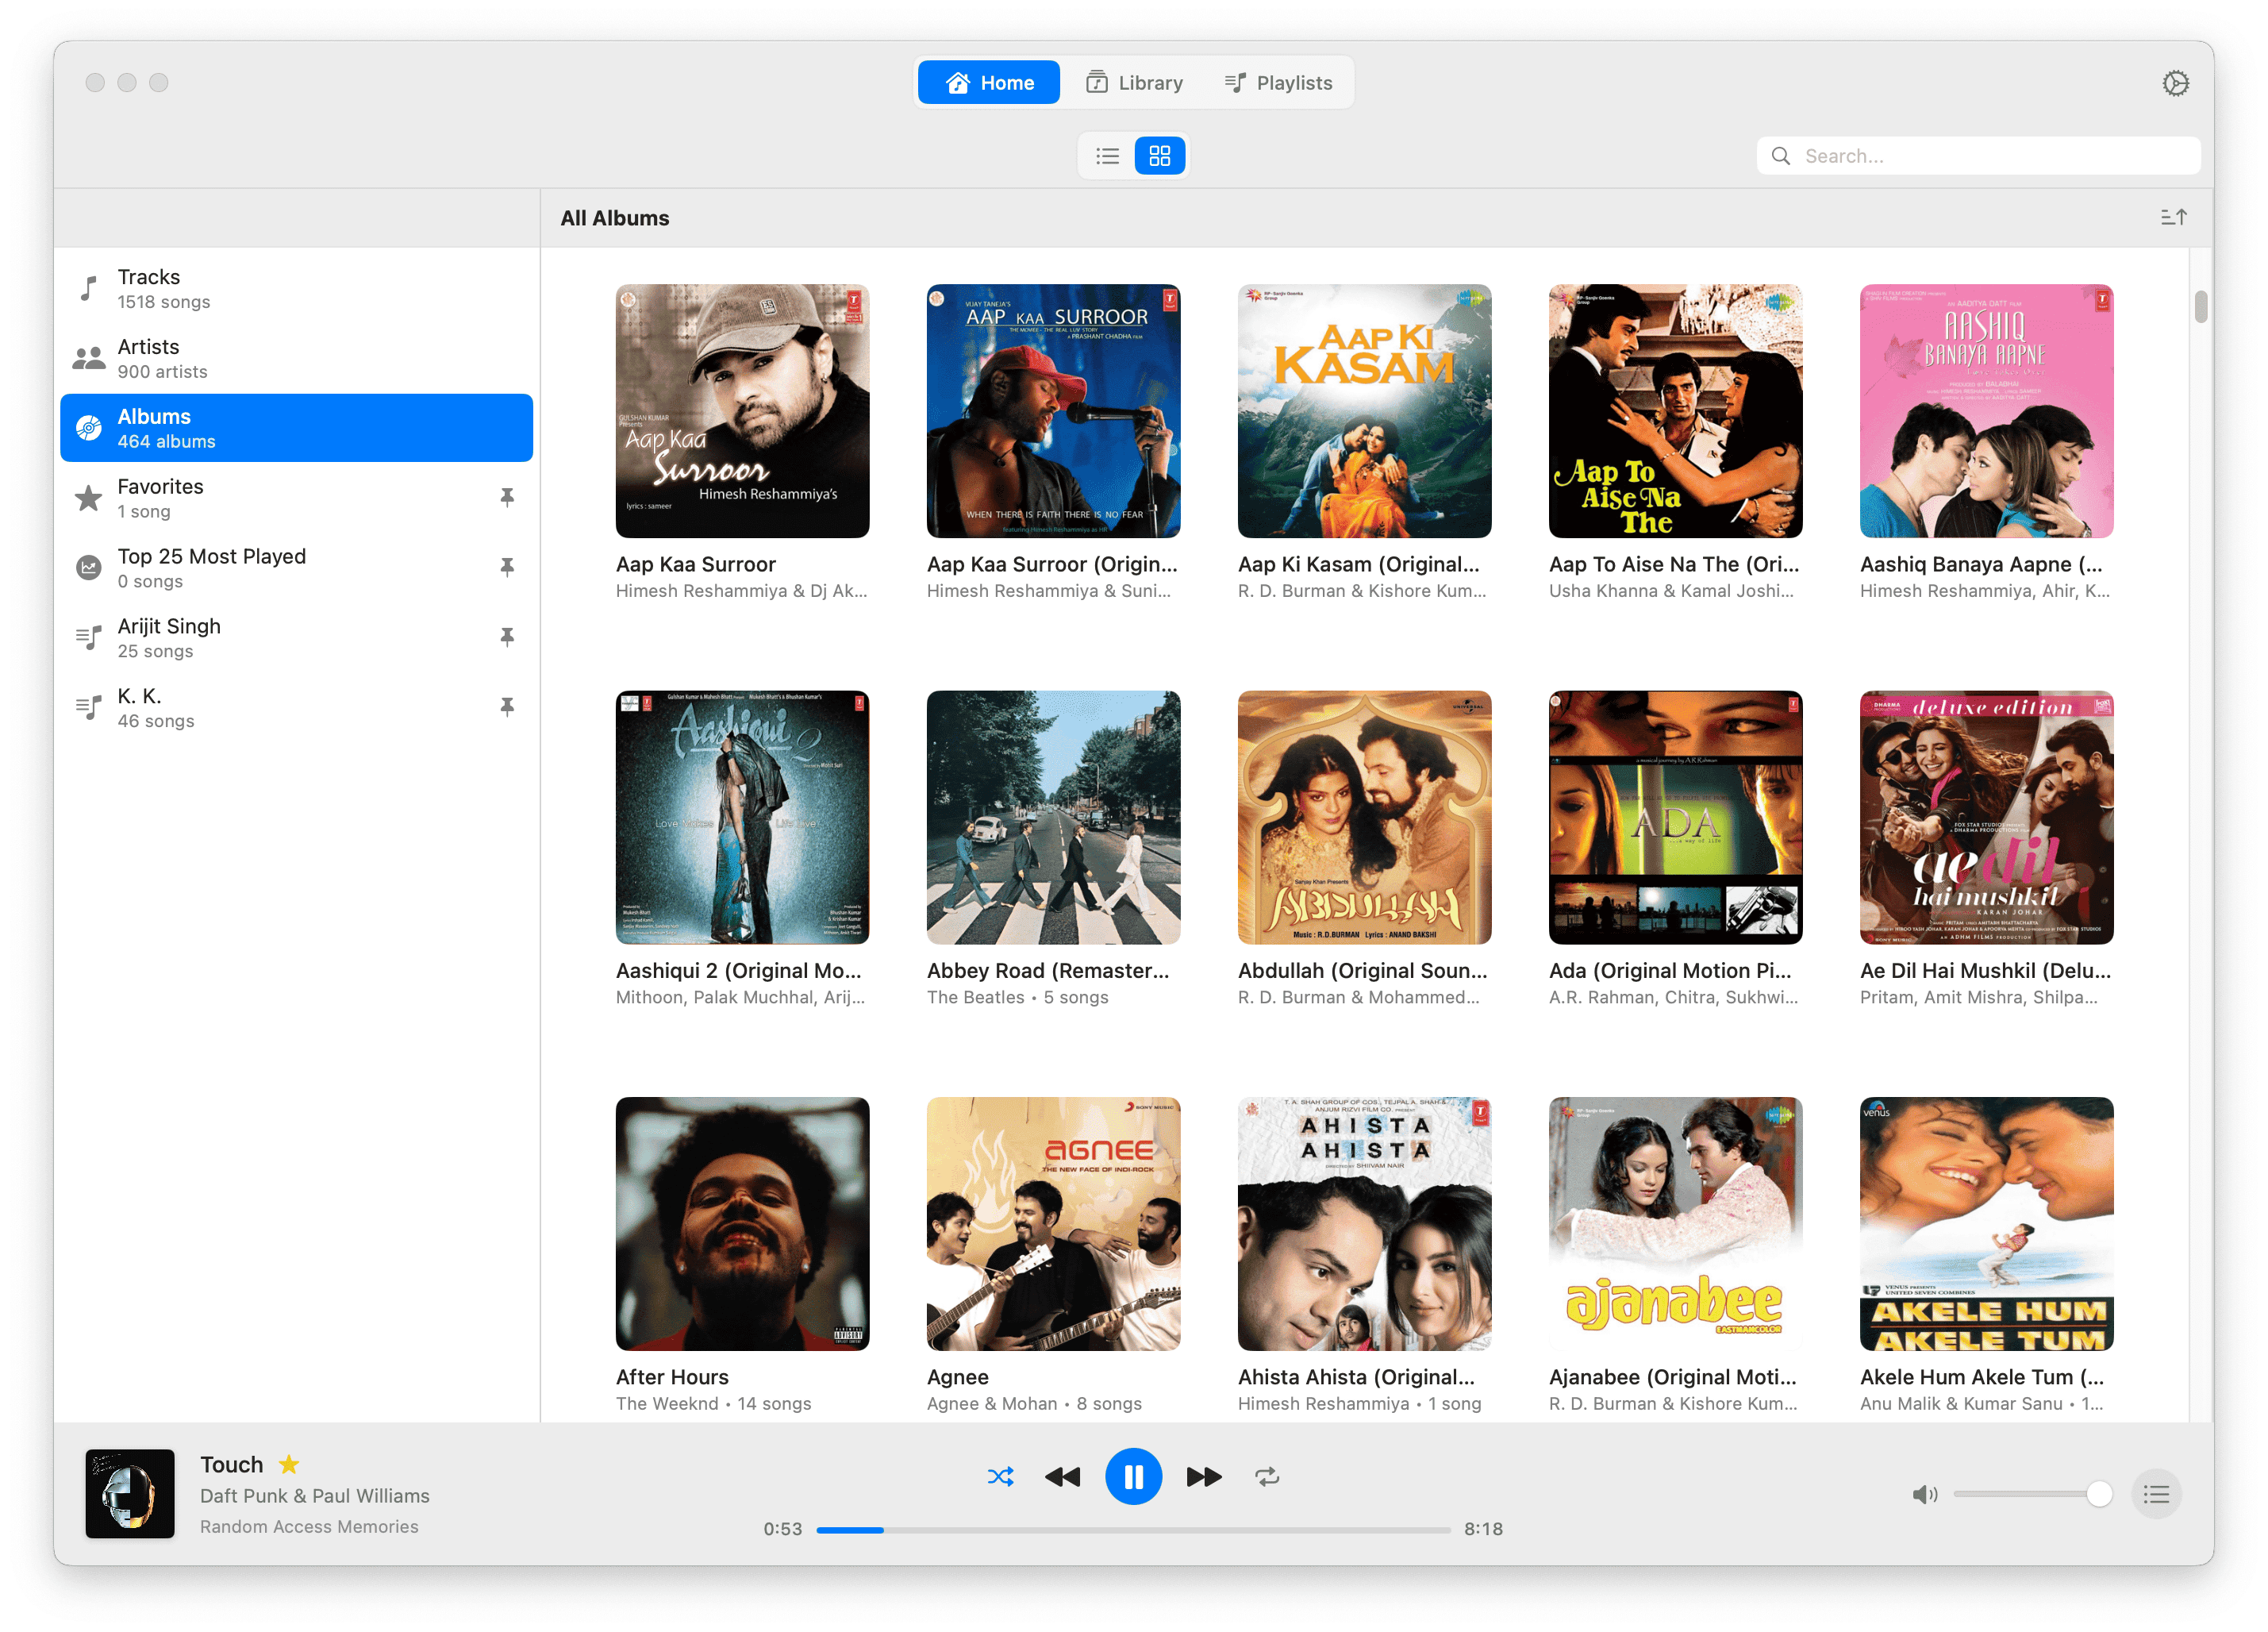Image resolution: width=2268 pixels, height=1632 pixels.
Task: Unfavorite Touch using the yellow star
Action: (x=289, y=1464)
